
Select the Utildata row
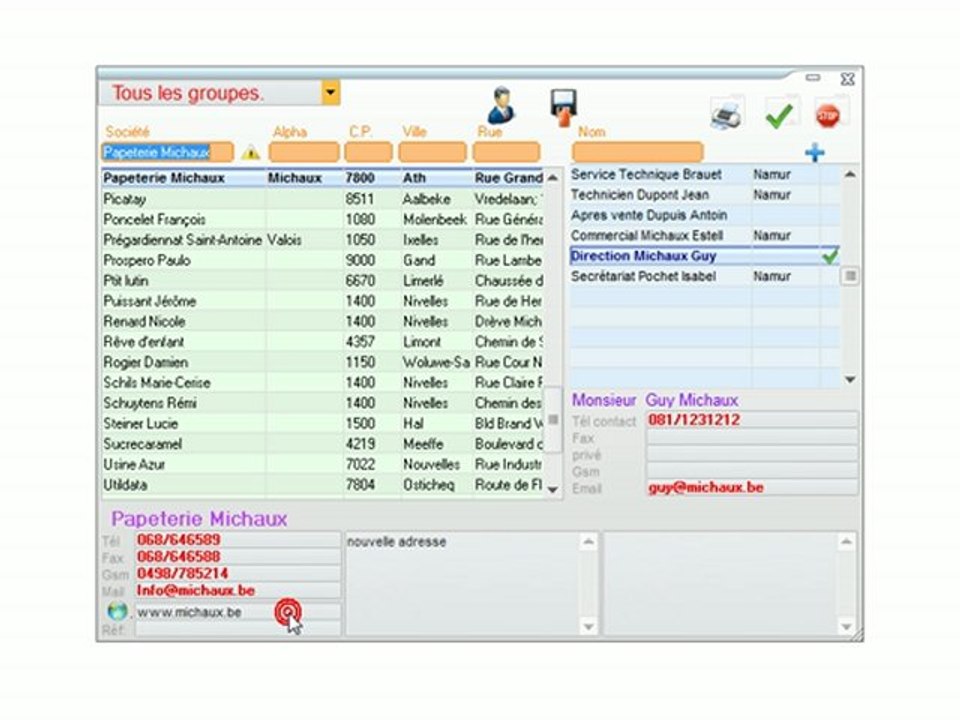(323, 485)
